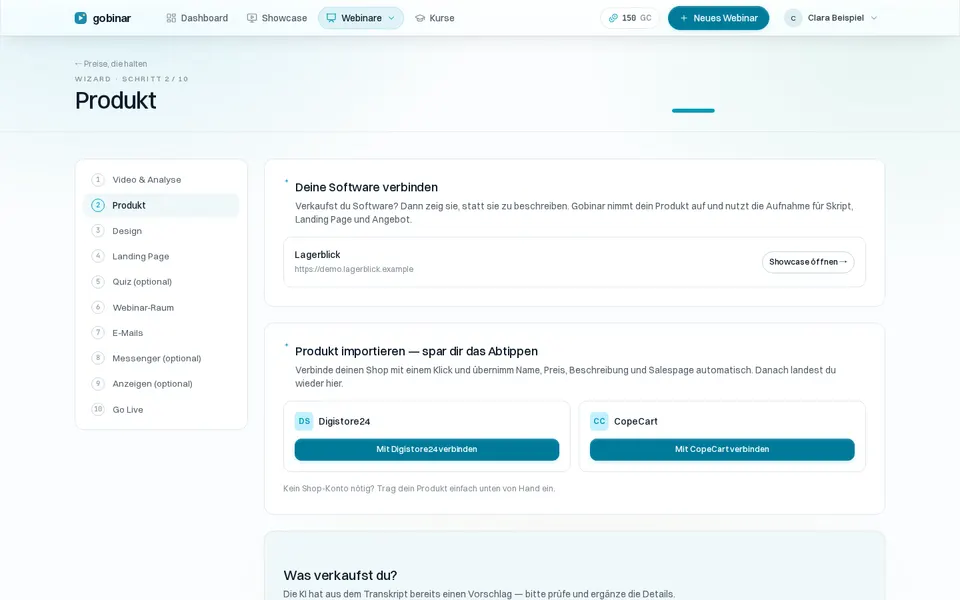This screenshot has height=600, width=960.
Task: Click the plus icon in Neues Webinar
Action: pyautogui.click(x=684, y=18)
